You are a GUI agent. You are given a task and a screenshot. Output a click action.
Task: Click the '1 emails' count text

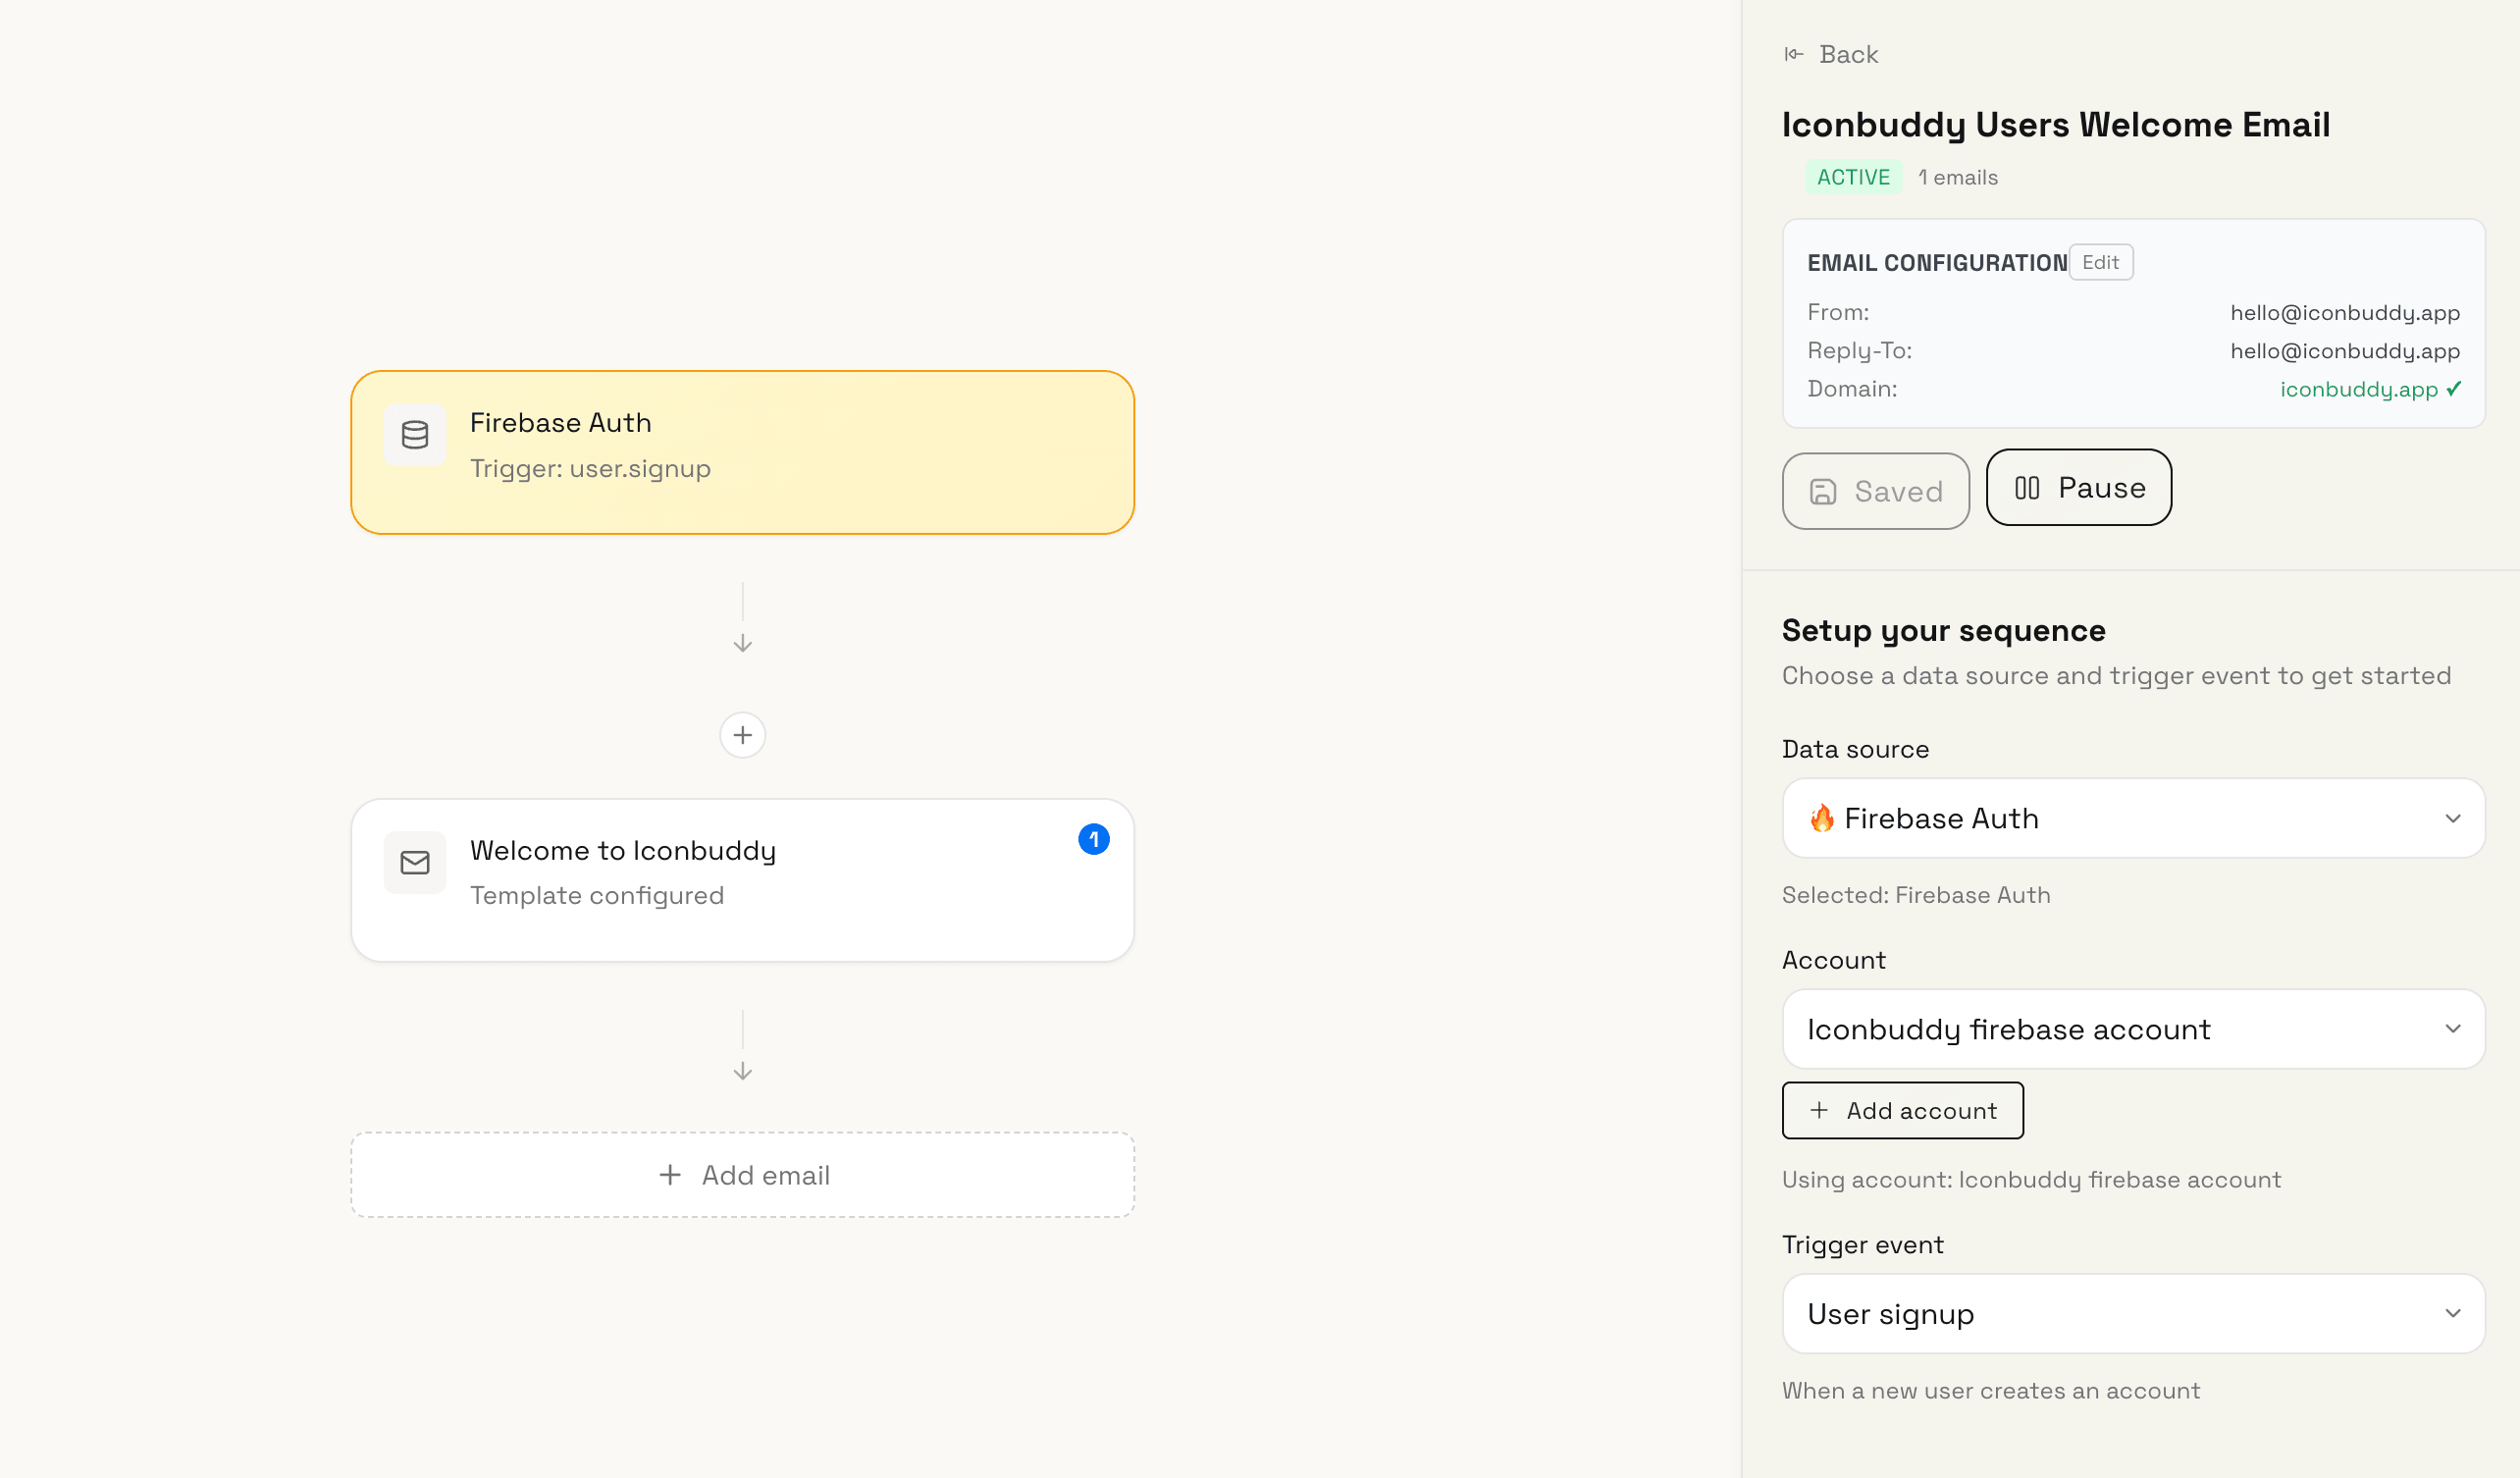pyautogui.click(x=1958, y=177)
